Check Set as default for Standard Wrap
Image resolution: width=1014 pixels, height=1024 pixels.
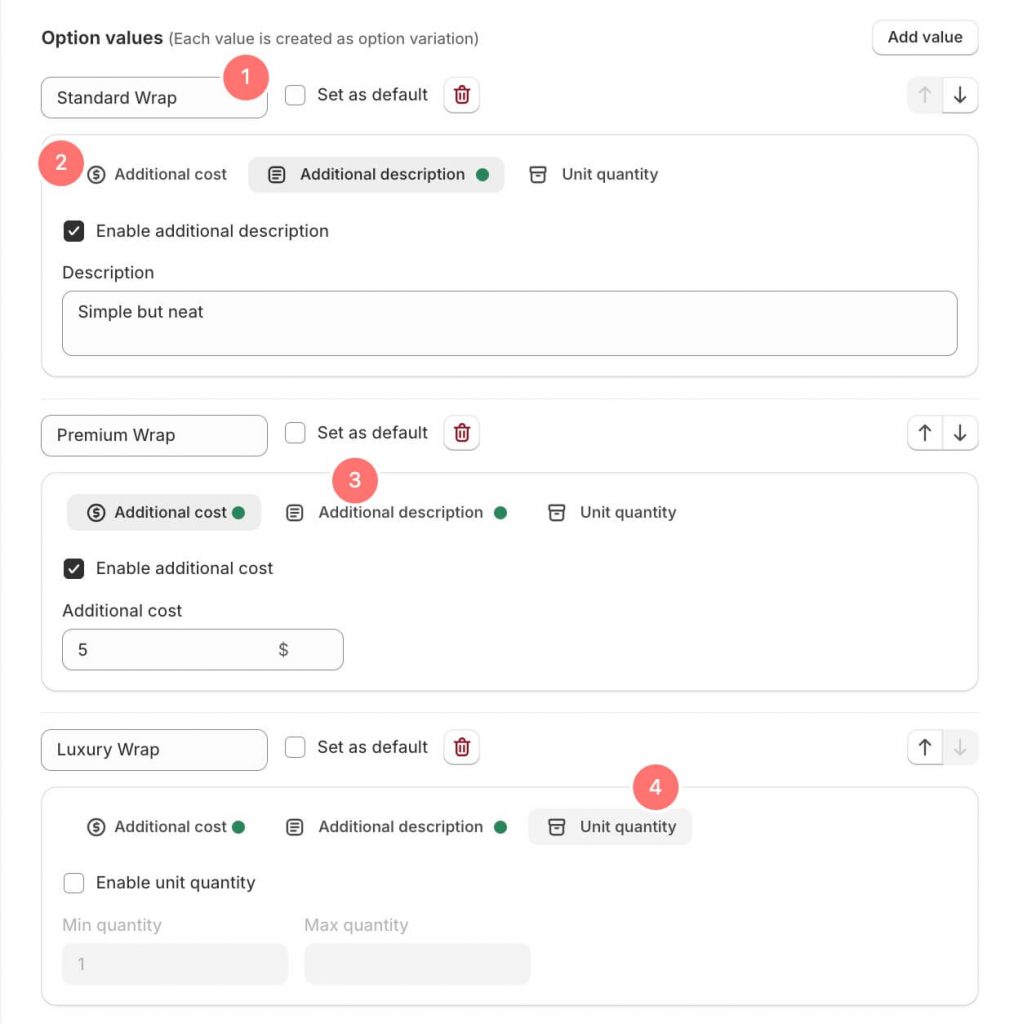click(295, 95)
